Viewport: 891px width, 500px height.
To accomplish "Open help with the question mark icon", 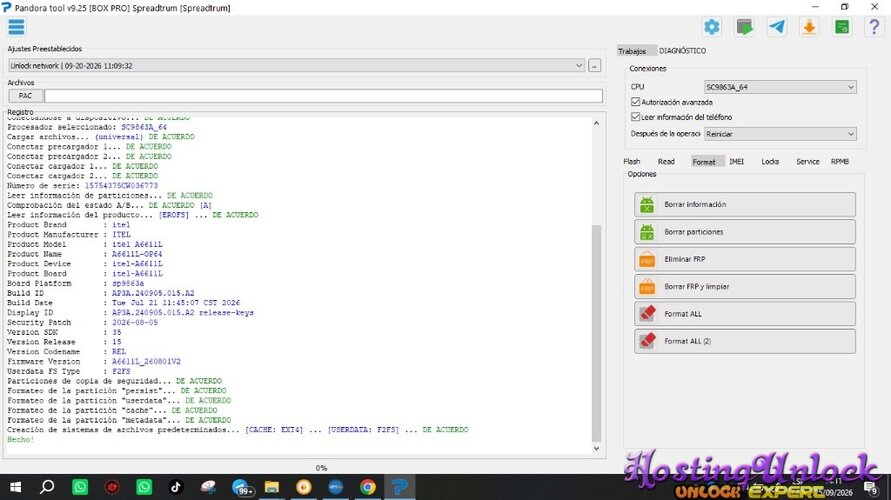I will tap(874, 27).
